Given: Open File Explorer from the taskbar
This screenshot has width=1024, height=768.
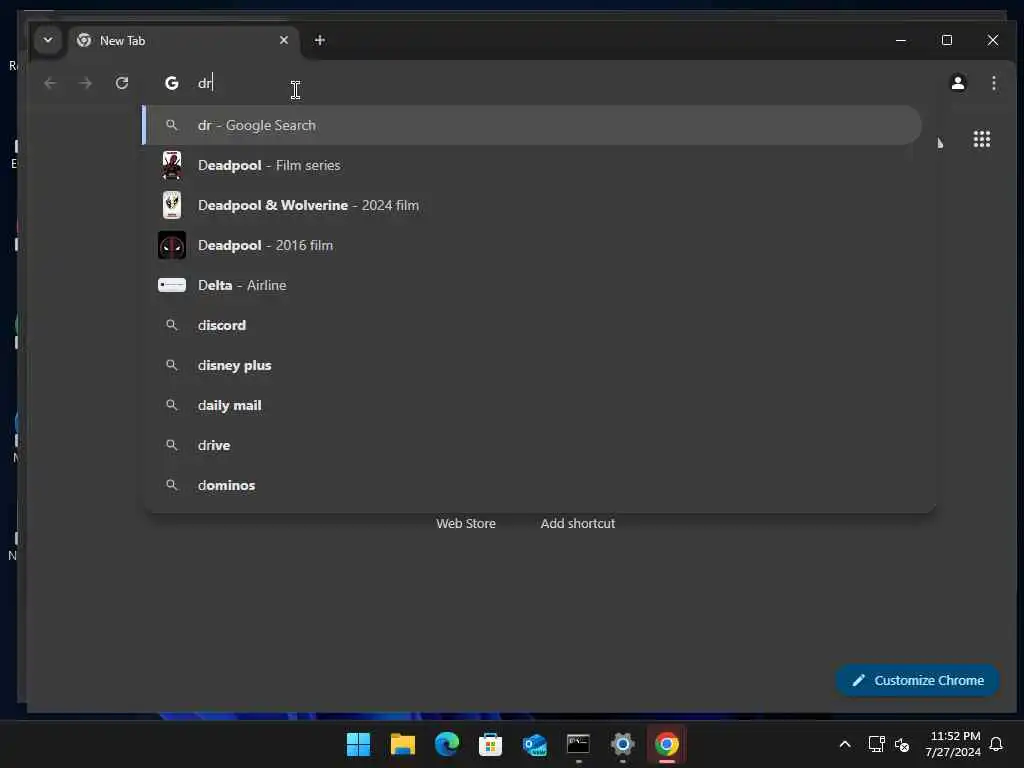Looking at the screenshot, I should (402, 744).
